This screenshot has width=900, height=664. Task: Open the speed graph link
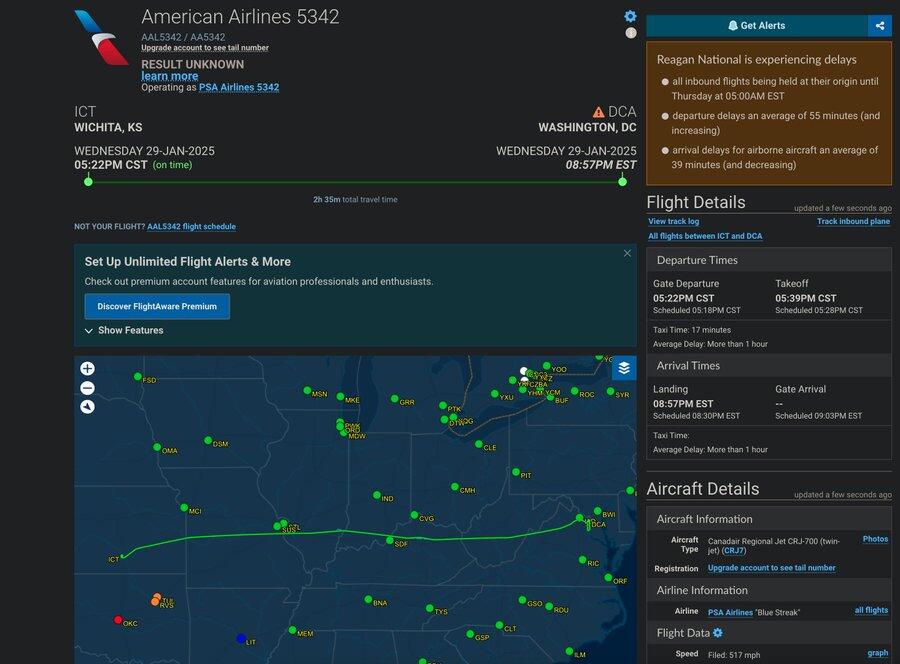click(877, 653)
